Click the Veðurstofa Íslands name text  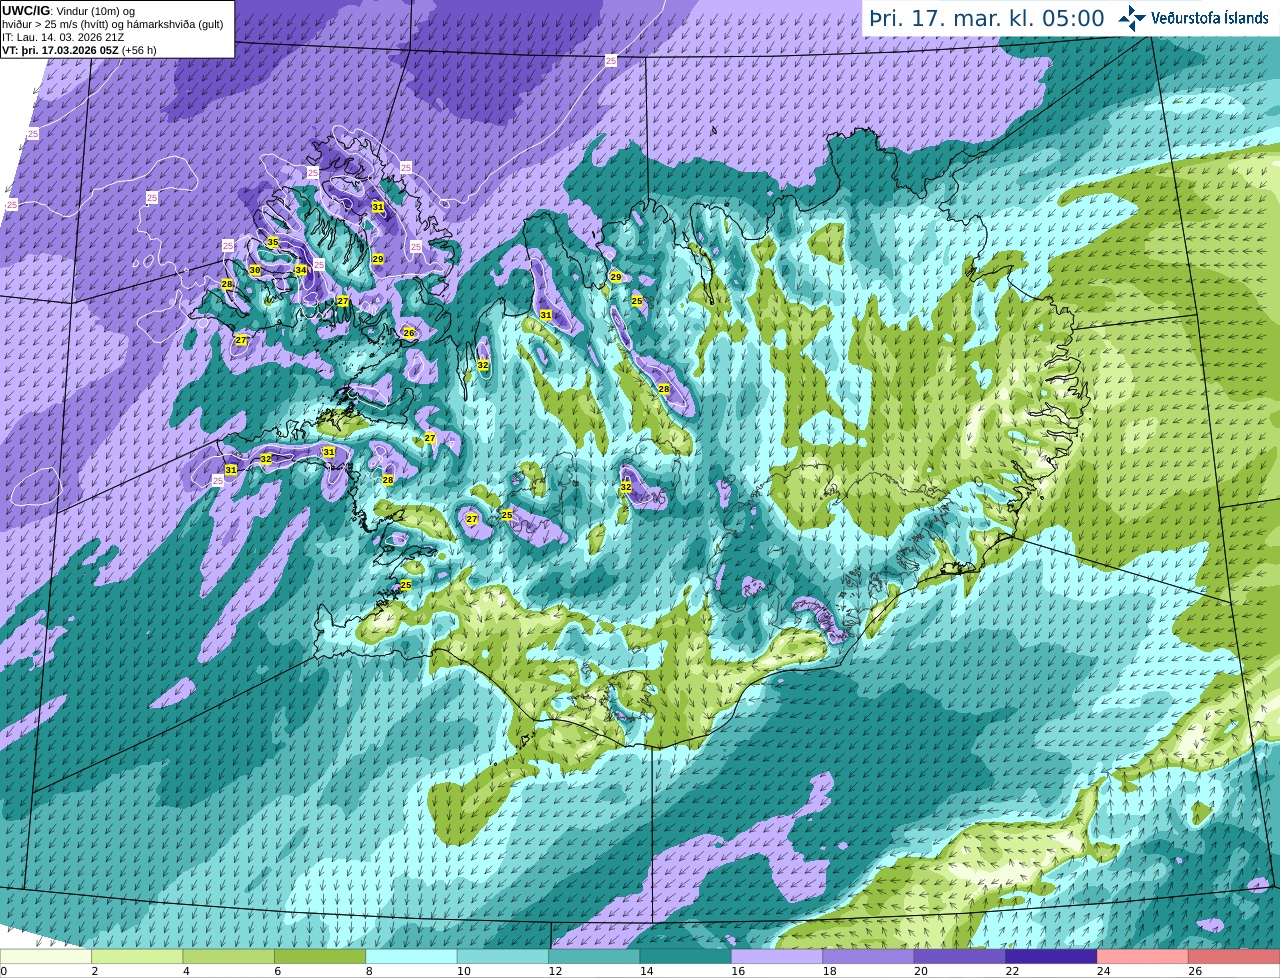(1209, 18)
